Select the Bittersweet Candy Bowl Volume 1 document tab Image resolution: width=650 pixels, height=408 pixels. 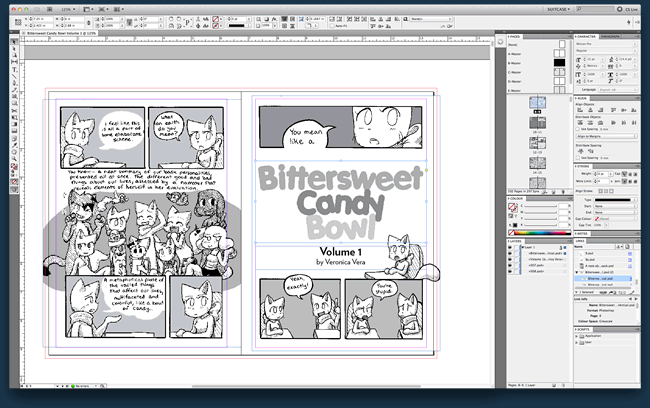[x=61, y=33]
